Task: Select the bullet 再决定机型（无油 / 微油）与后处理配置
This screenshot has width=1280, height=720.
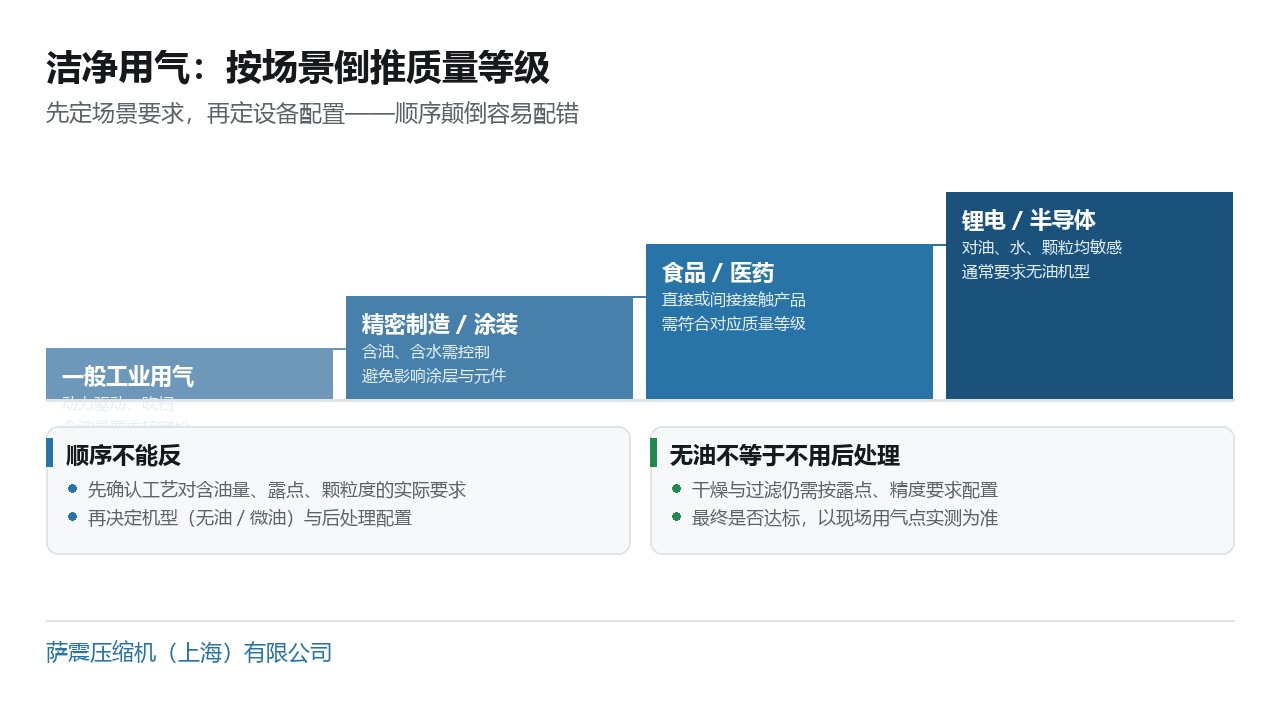Action: point(250,518)
